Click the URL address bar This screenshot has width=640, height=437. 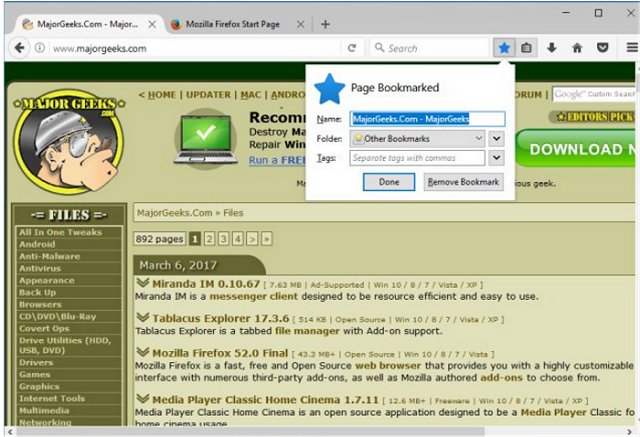(196, 48)
